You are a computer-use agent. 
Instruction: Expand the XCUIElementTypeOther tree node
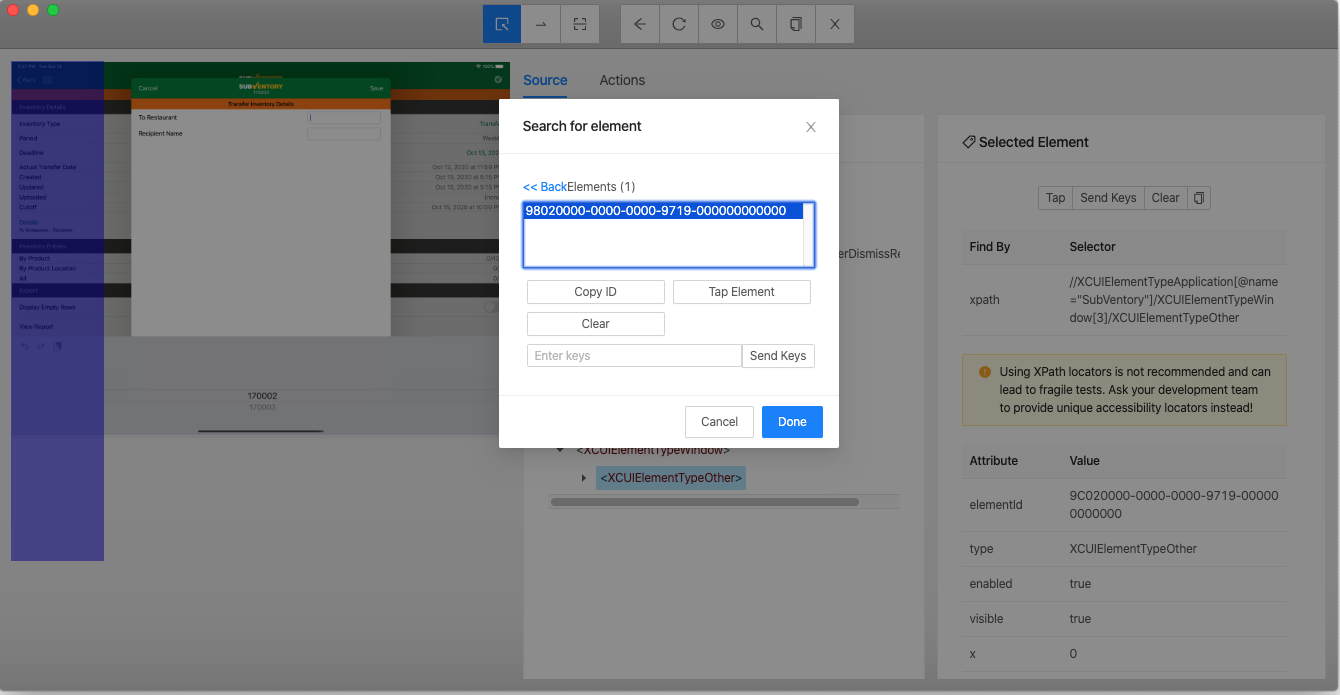pyautogui.click(x=584, y=479)
